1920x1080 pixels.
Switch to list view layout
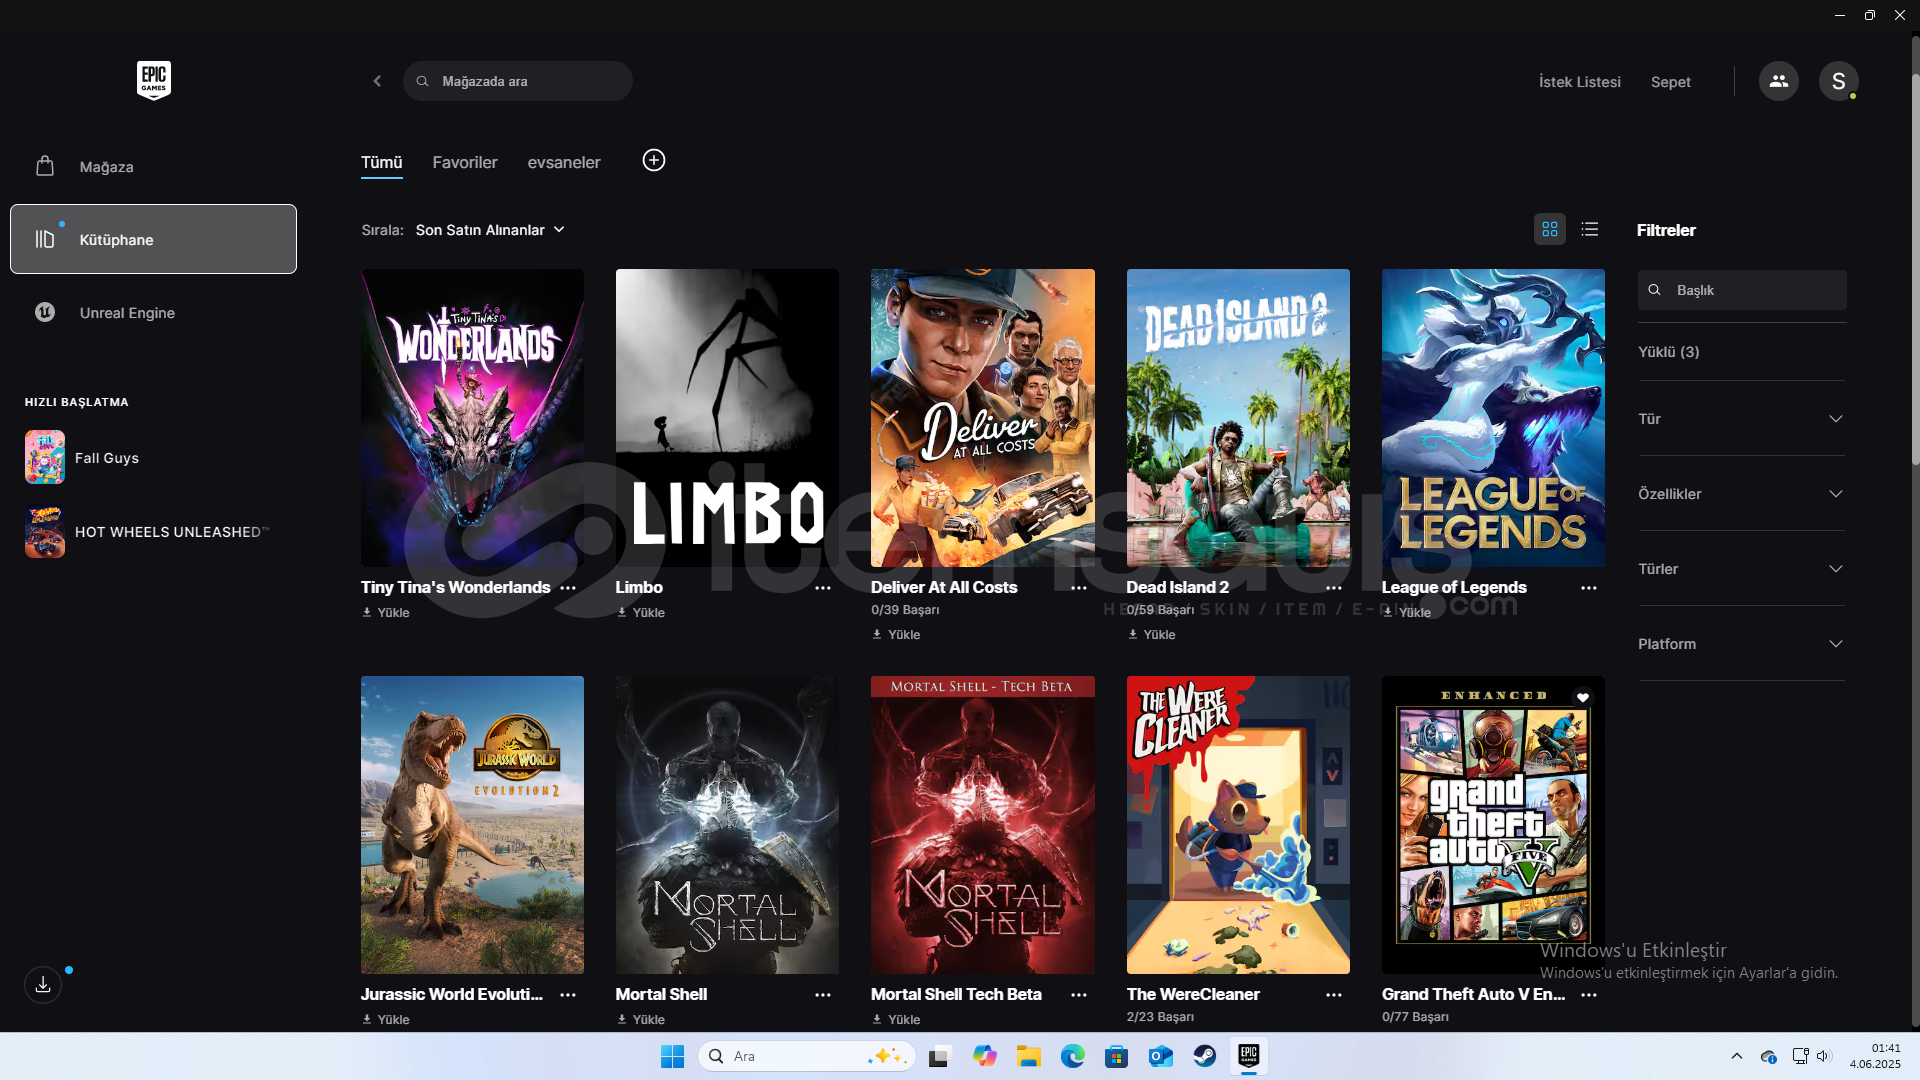[x=1590, y=229]
